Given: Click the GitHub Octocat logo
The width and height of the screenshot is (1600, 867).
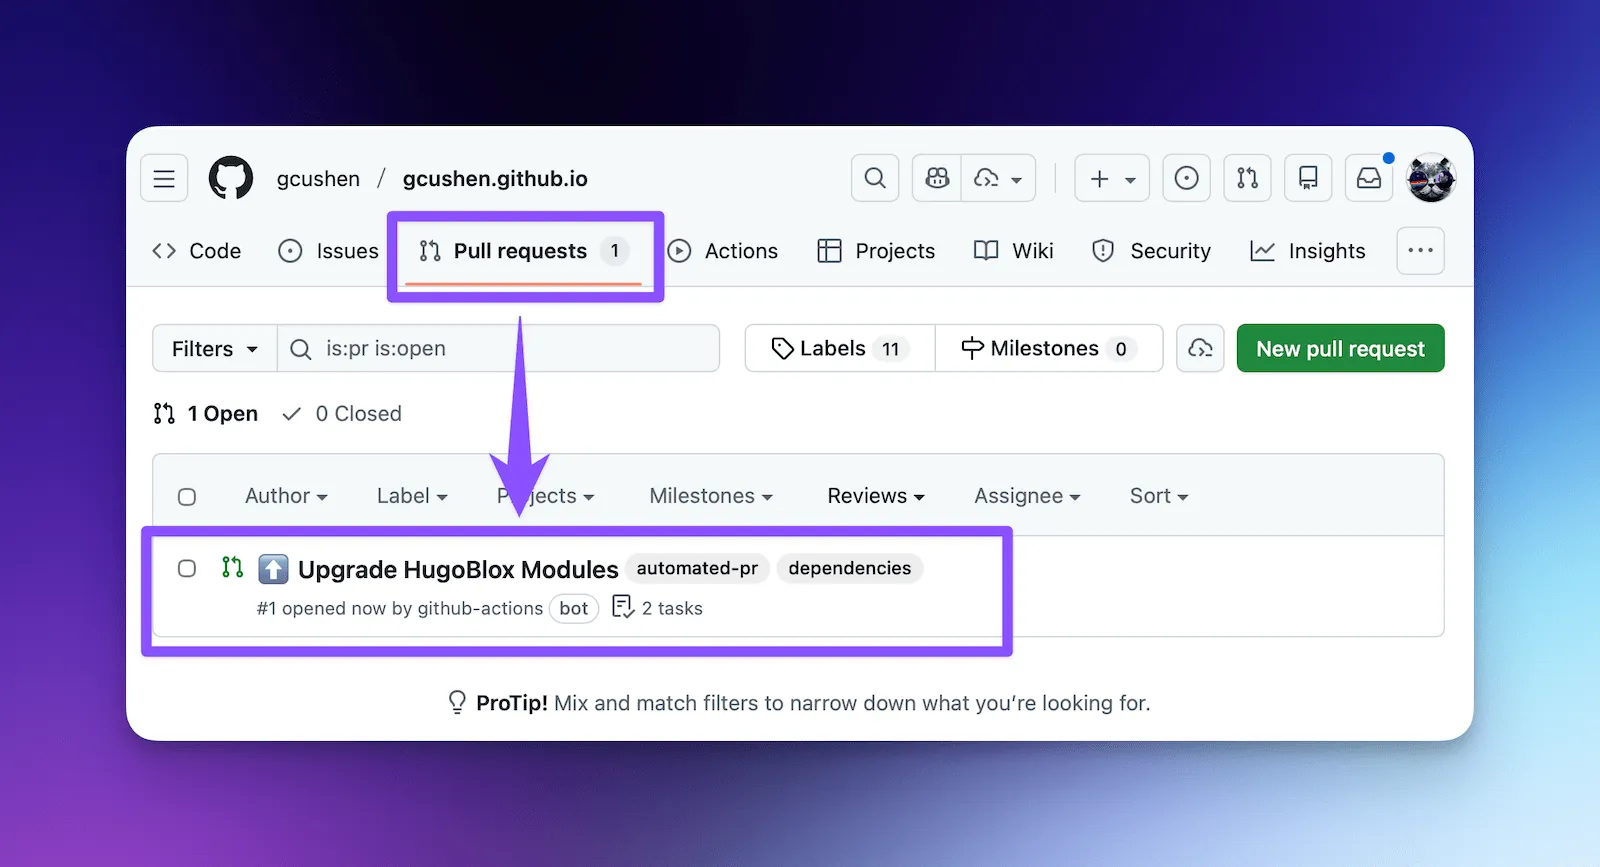Looking at the screenshot, I should (231, 178).
